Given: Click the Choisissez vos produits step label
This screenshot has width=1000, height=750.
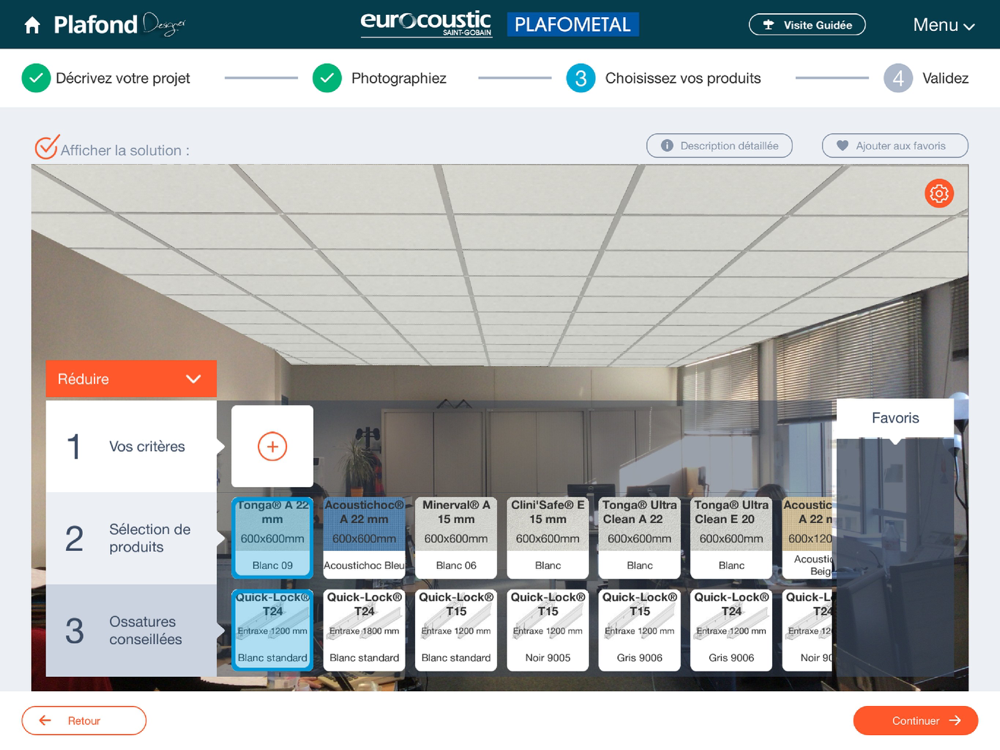Looking at the screenshot, I should [683, 78].
